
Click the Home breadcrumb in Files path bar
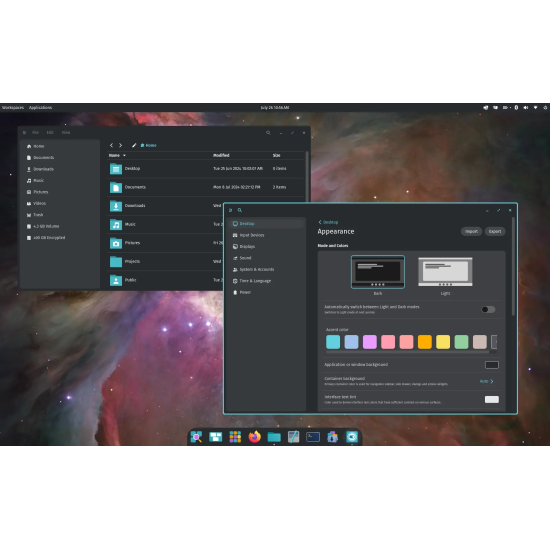(149, 145)
